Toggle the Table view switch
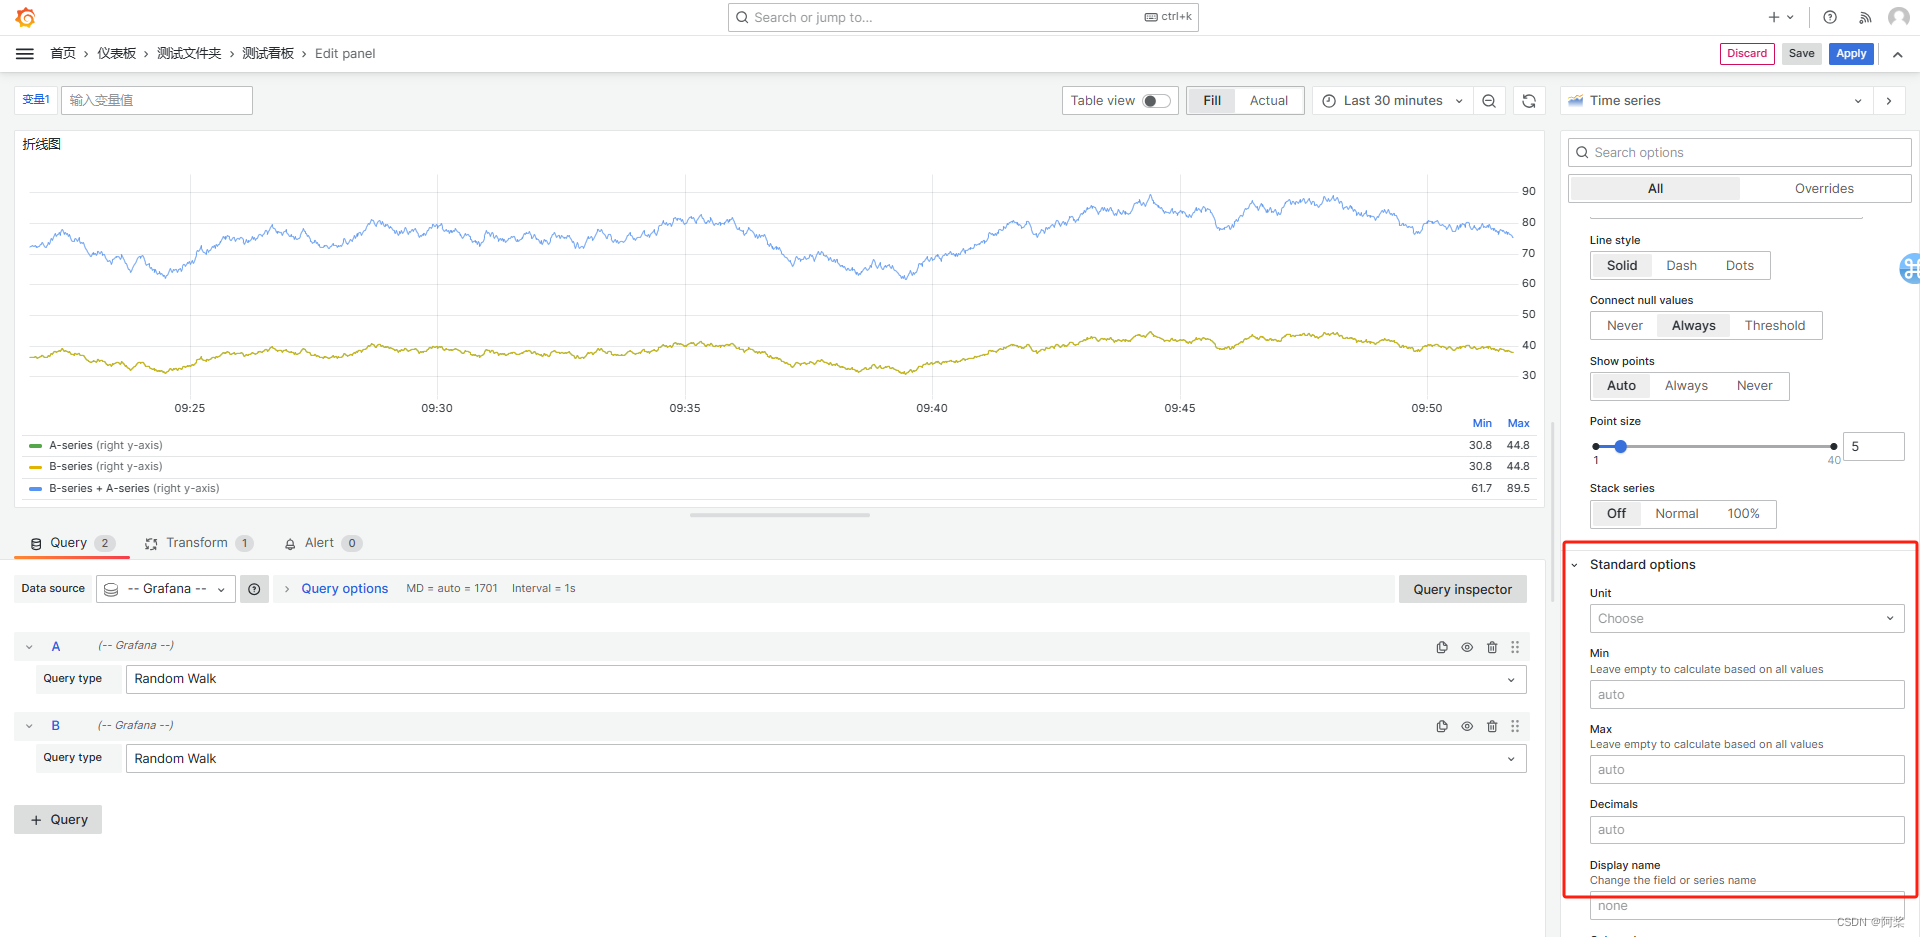1920x937 pixels. pos(1156,101)
